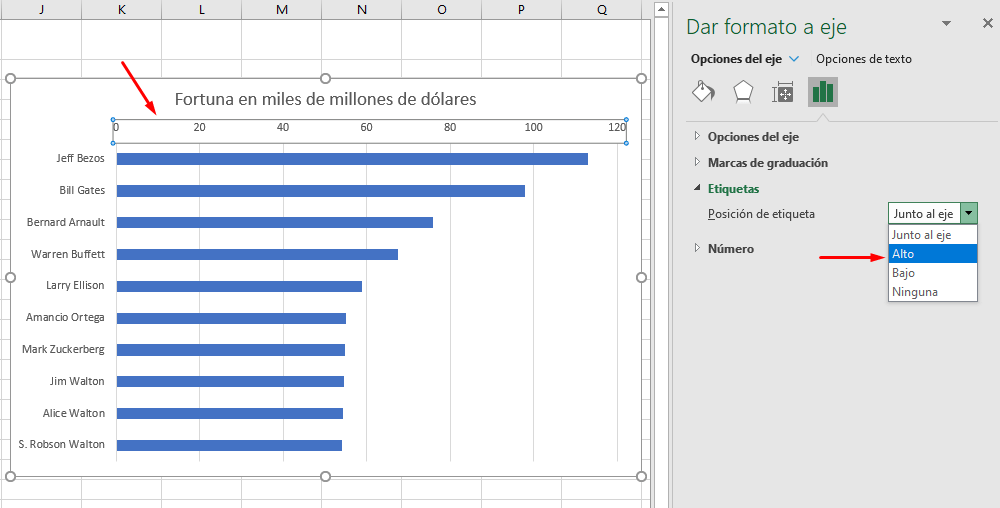1000x508 pixels.
Task: Click the Bill Gates bar
Action: point(321,191)
